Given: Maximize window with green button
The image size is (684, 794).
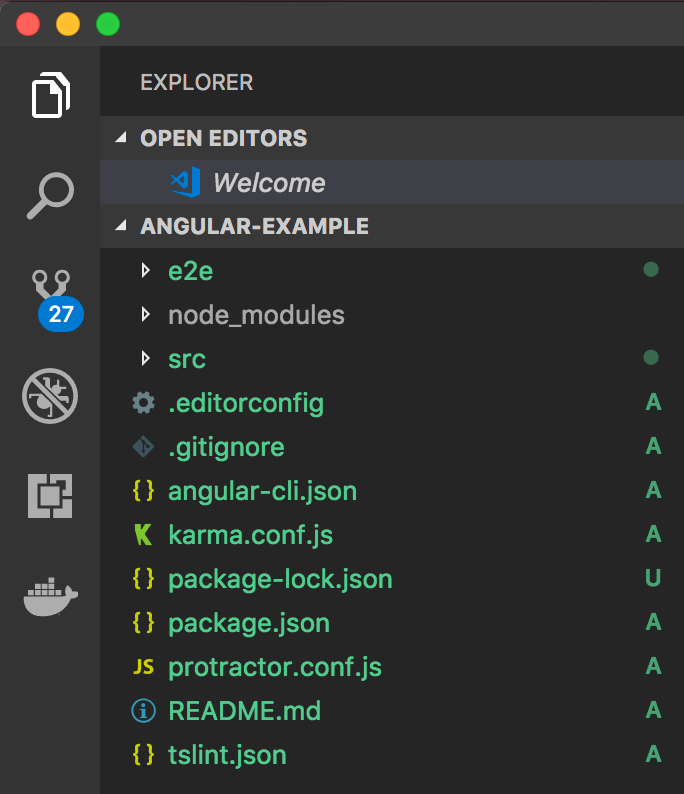Looking at the screenshot, I should [108, 24].
